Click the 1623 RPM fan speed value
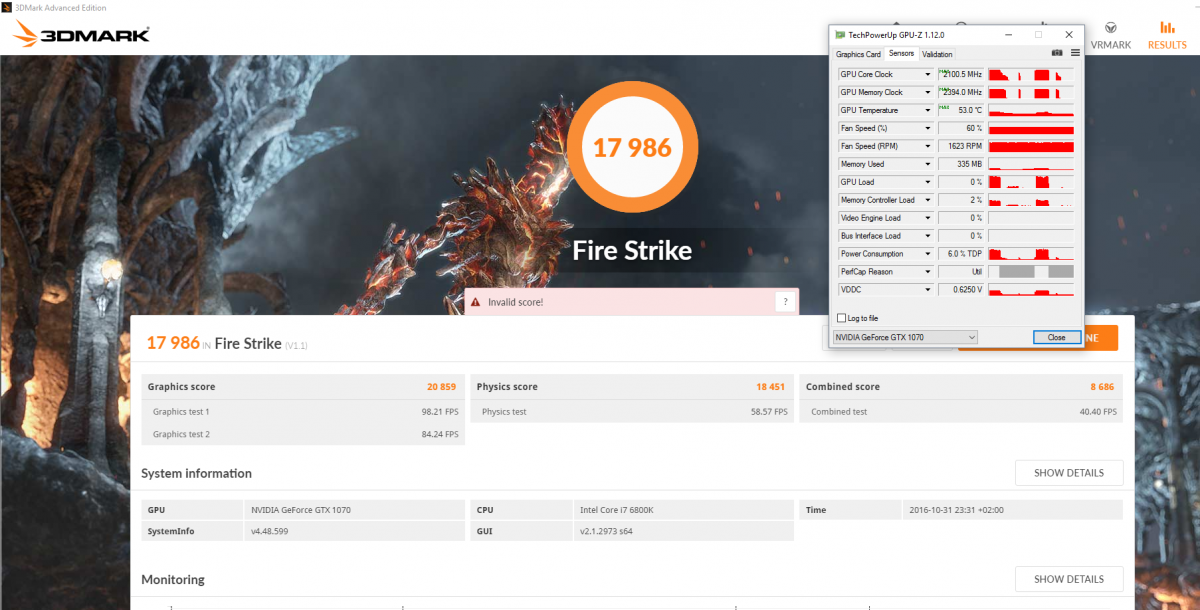The image size is (1200, 610). click(961, 146)
